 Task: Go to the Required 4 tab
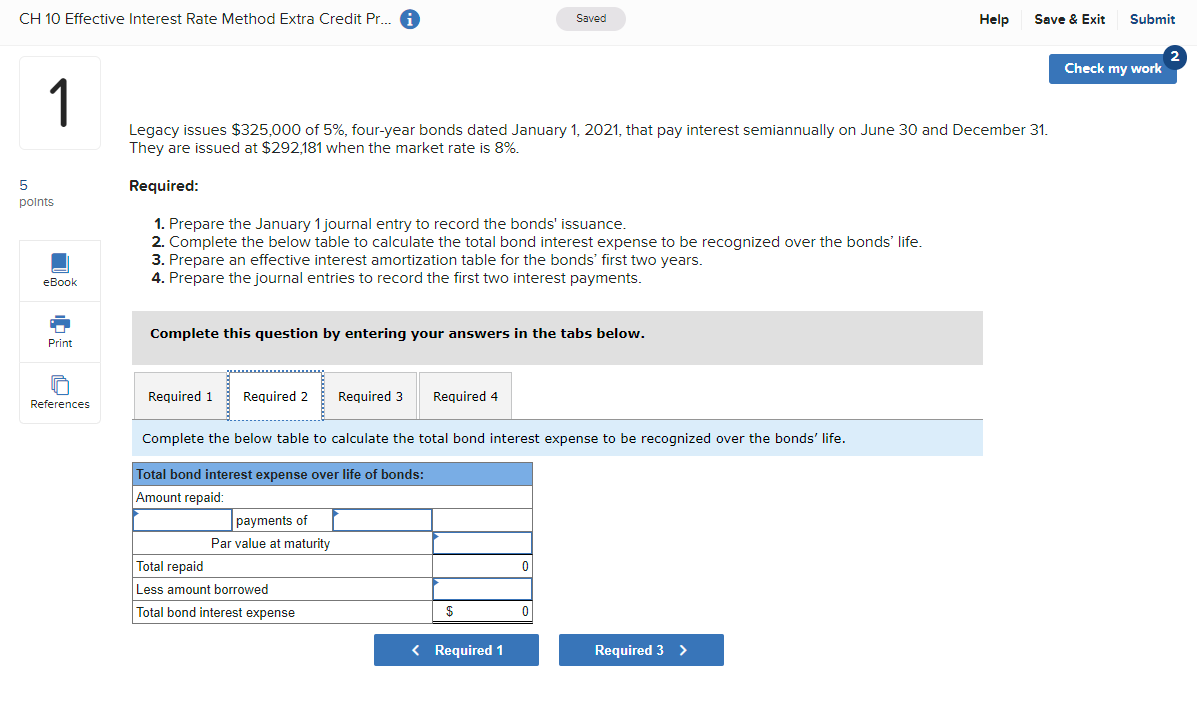465,396
